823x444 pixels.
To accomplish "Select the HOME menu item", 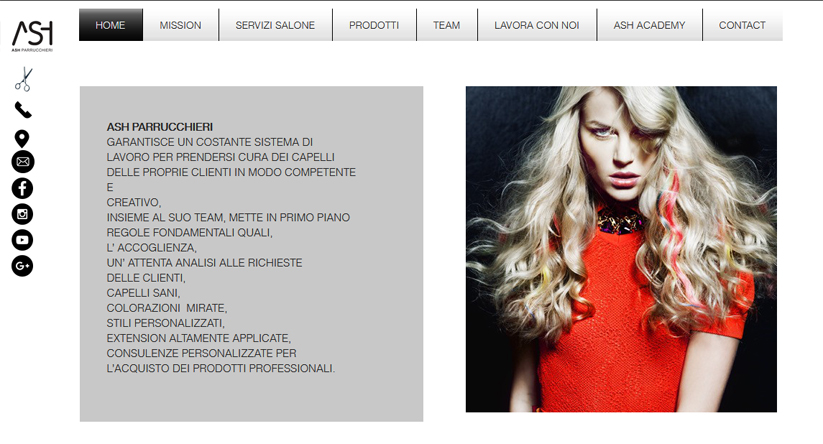I will coord(111,25).
